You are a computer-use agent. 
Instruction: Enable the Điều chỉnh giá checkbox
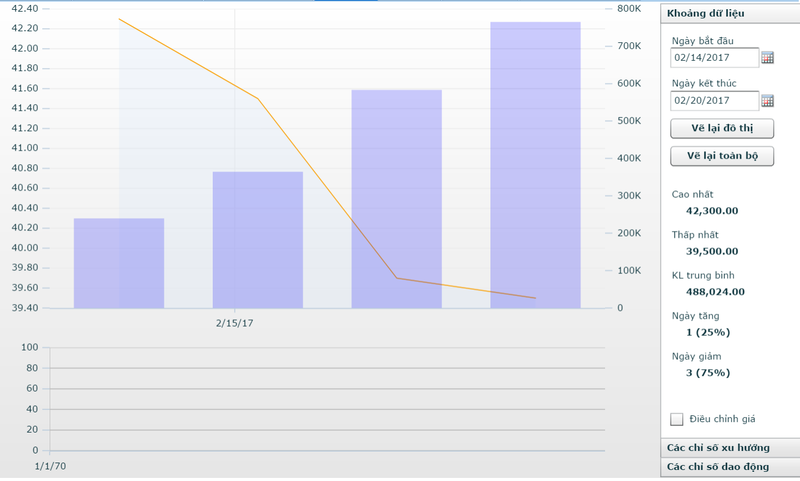tap(677, 419)
